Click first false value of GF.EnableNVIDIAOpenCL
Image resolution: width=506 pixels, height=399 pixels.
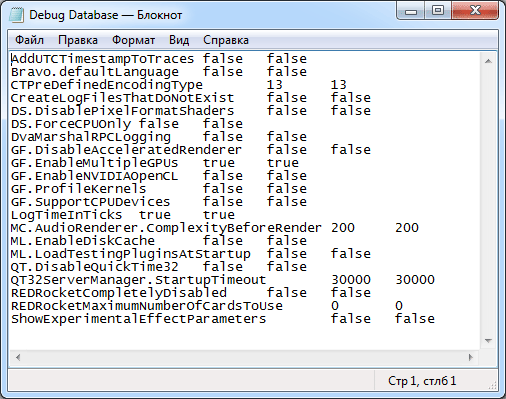(223, 176)
